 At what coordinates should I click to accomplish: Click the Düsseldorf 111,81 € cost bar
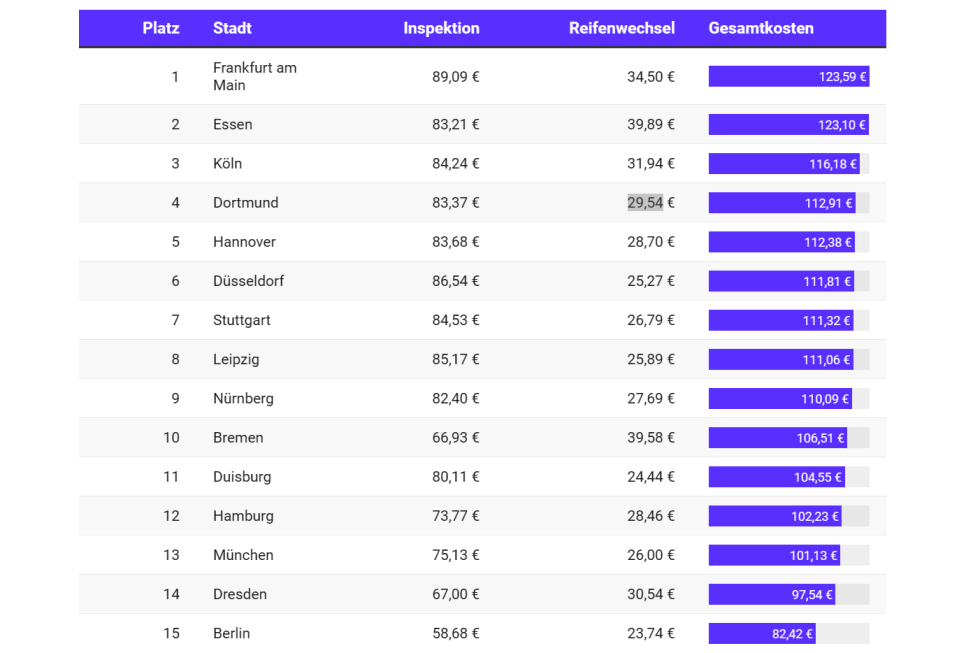(781, 282)
